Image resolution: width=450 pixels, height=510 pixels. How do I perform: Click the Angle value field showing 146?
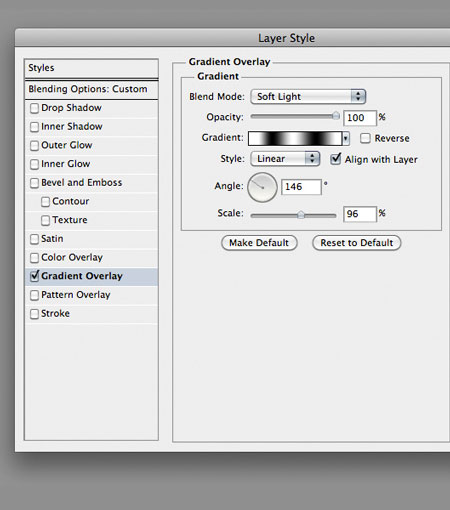pyautogui.click(x=301, y=187)
